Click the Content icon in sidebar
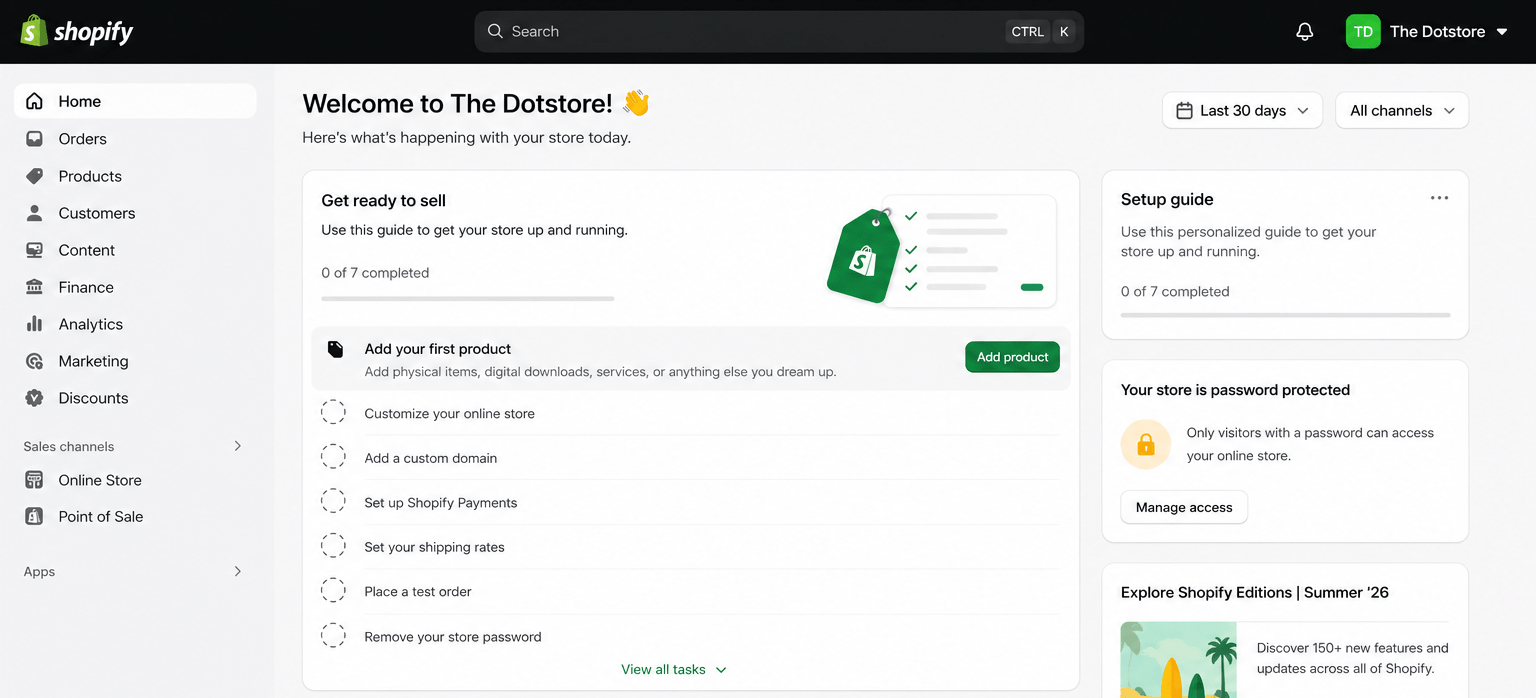 (x=34, y=250)
